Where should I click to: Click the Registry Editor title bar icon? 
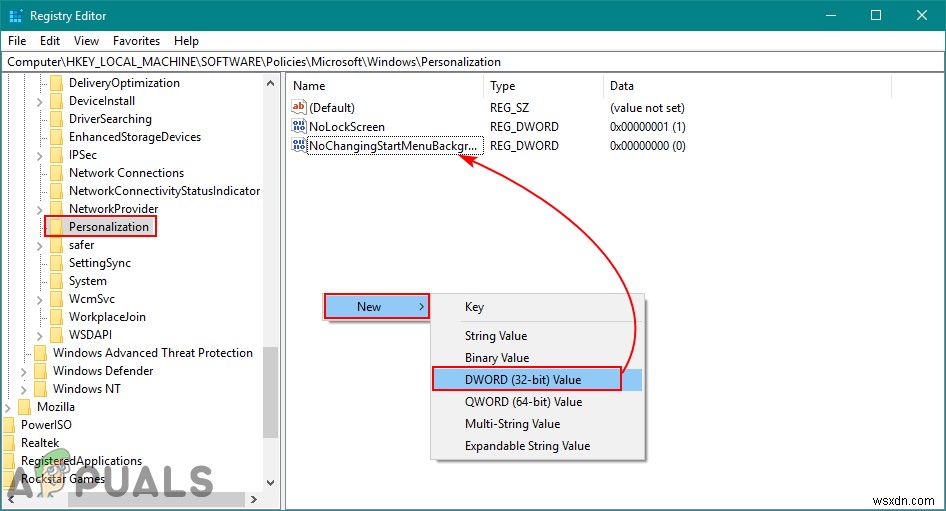tap(16, 16)
